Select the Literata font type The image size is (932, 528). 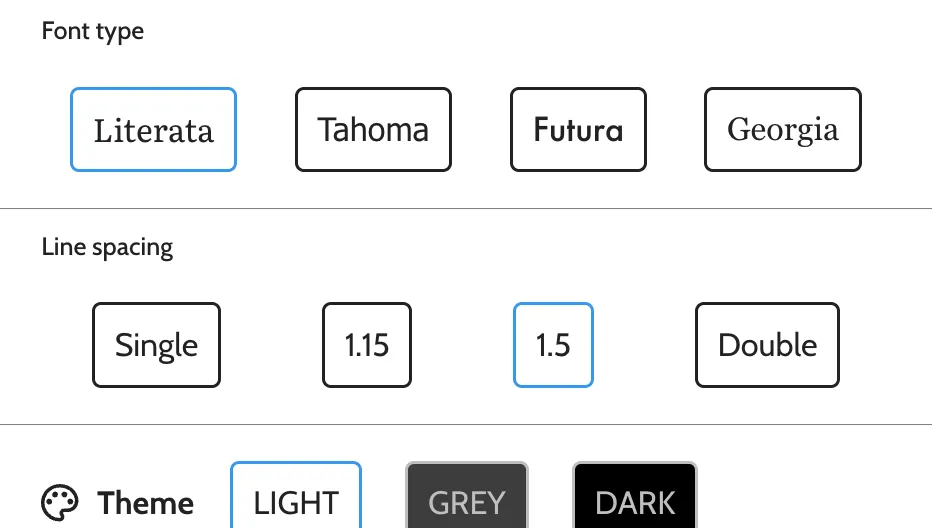[x=153, y=130]
